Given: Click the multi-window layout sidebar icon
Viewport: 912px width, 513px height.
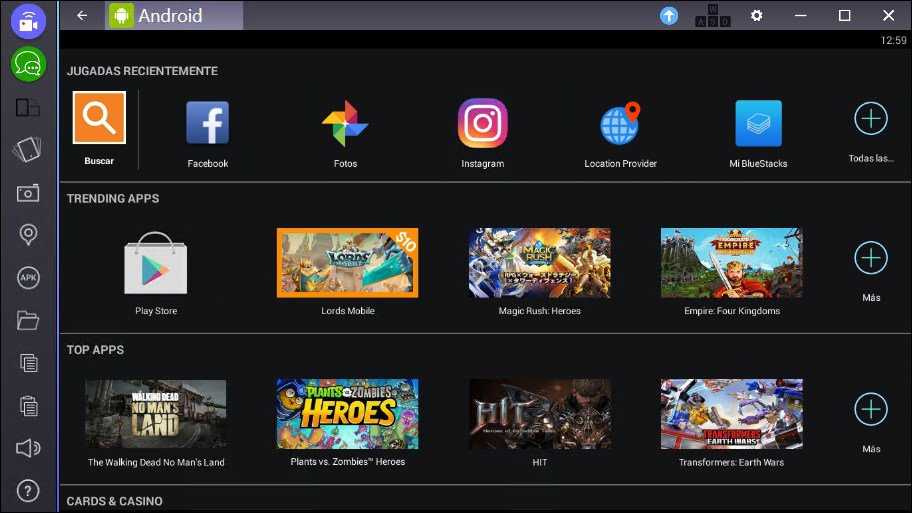Looking at the screenshot, I should [27, 108].
